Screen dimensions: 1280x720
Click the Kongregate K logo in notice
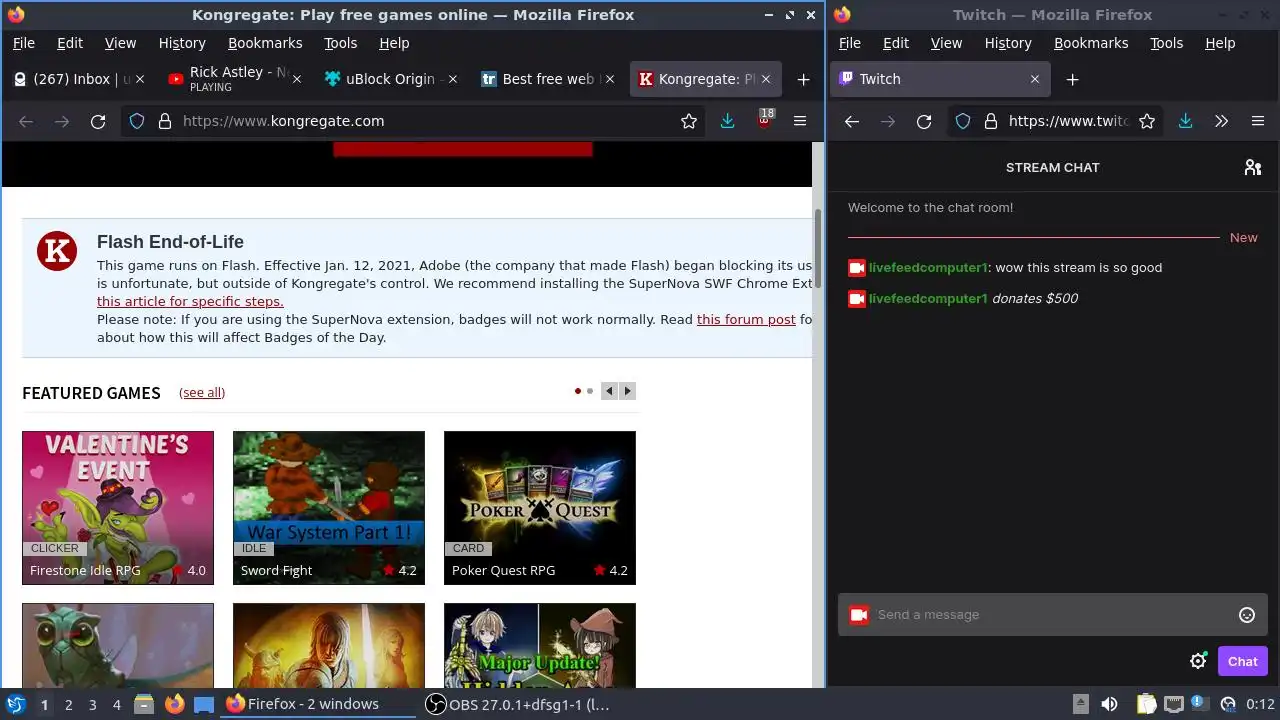click(x=57, y=251)
